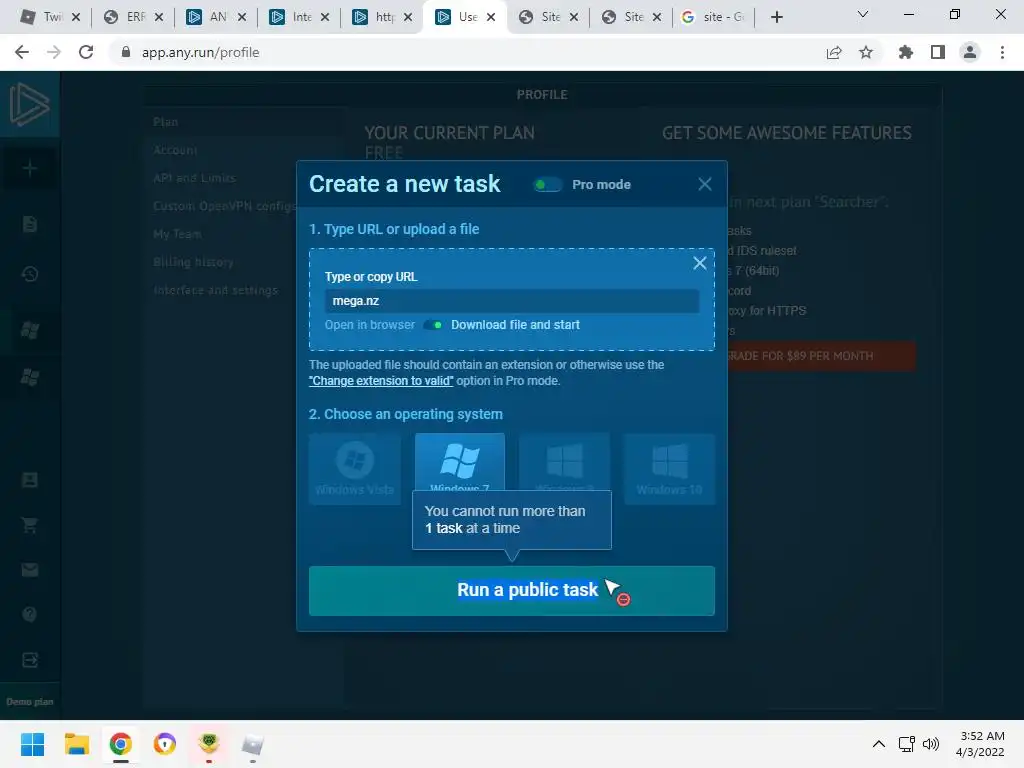This screenshot has height=768, width=1024.
Task: Click the upgrade for $89 per month button
Action: (x=821, y=356)
